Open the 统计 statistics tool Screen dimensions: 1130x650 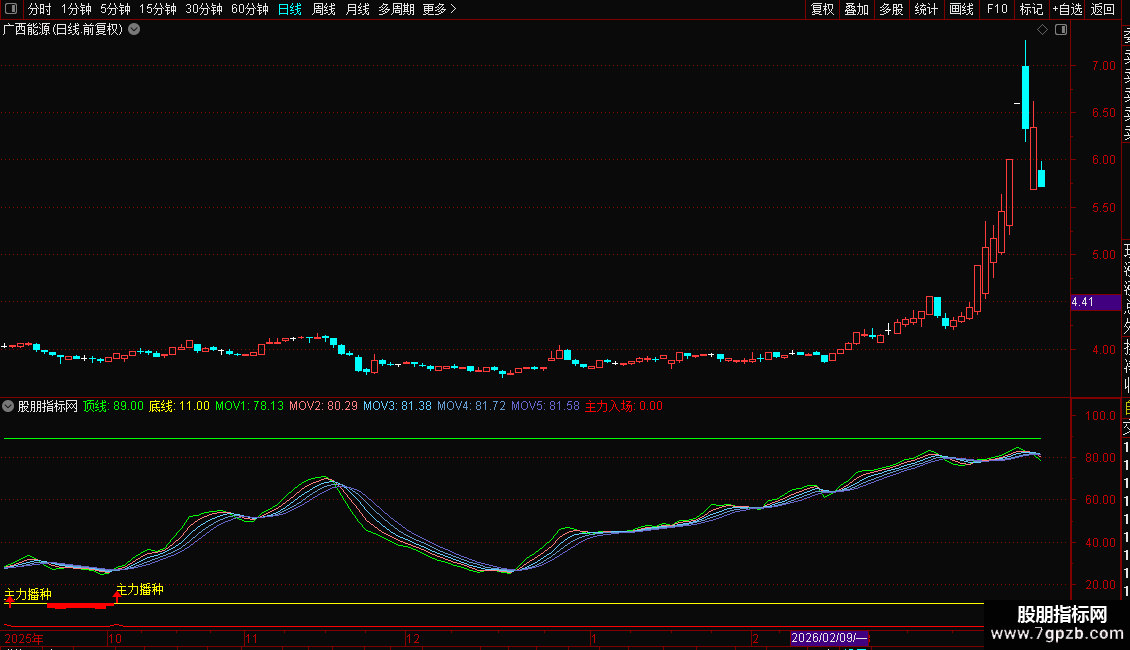(x=926, y=9)
